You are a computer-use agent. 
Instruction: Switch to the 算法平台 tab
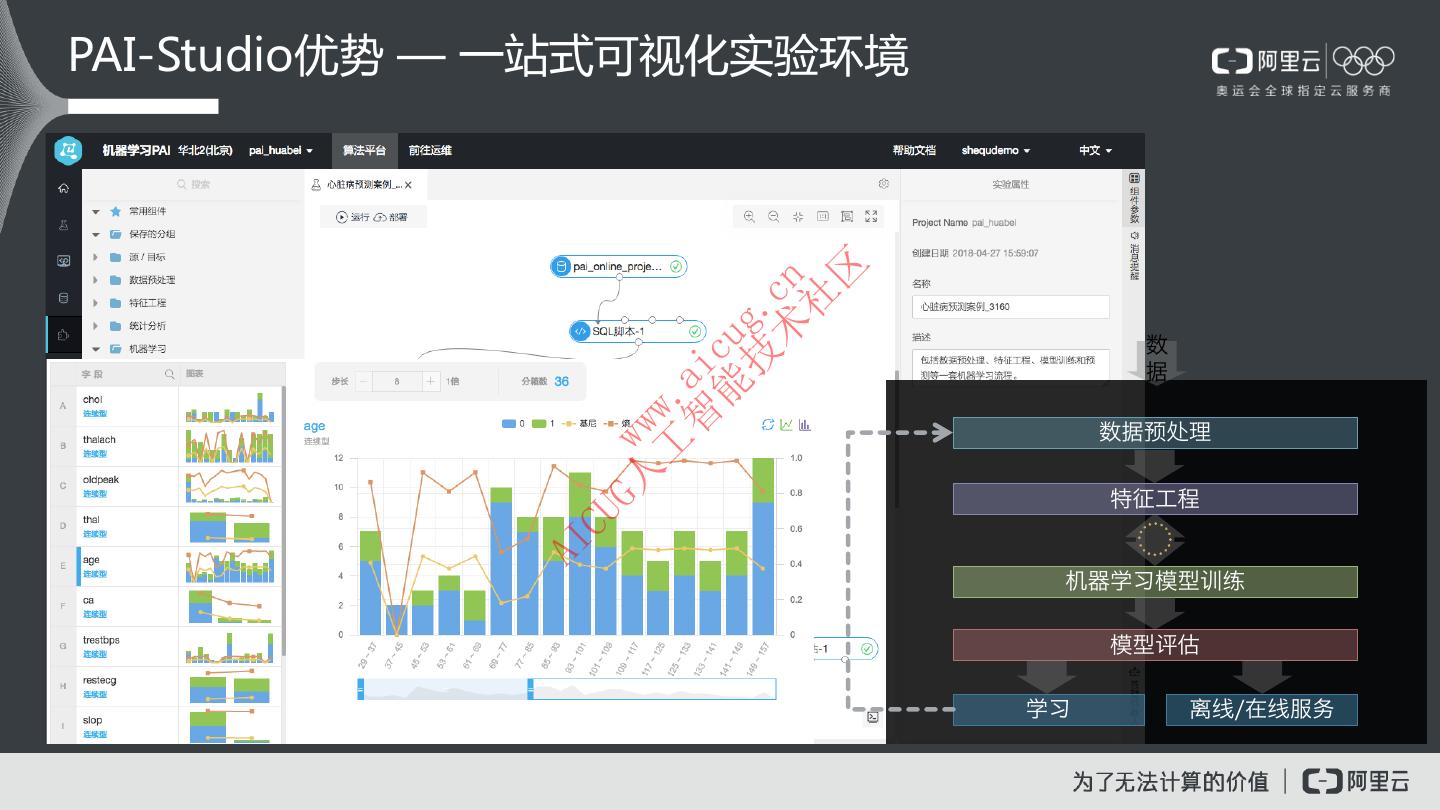pos(364,151)
